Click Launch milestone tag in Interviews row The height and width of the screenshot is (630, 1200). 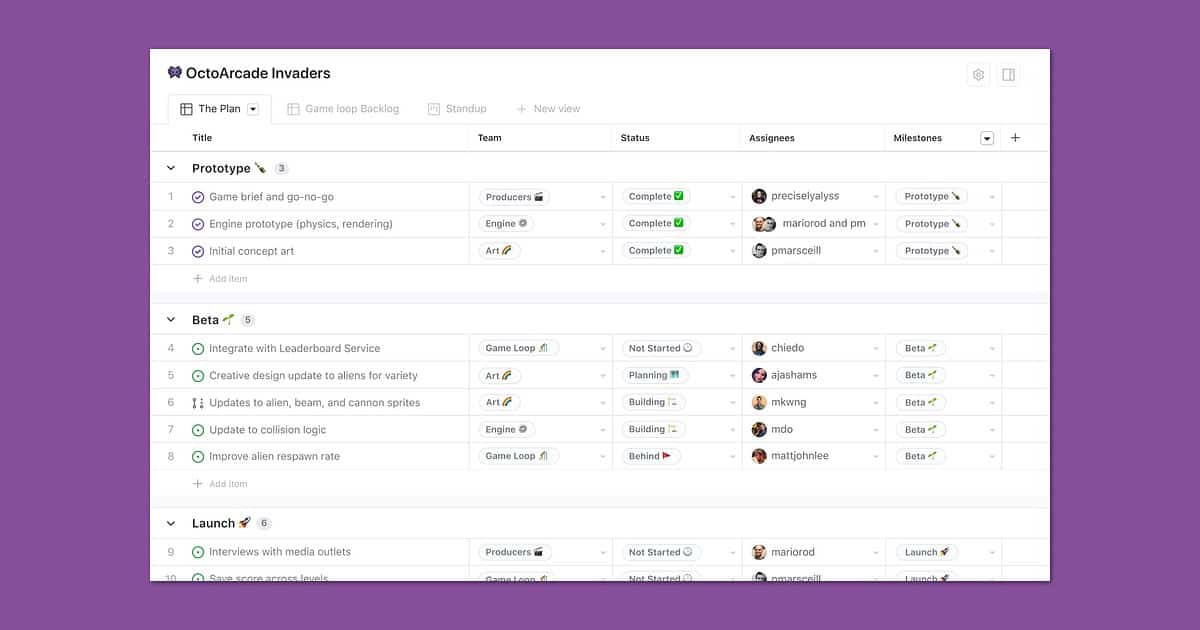coord(927,552)
